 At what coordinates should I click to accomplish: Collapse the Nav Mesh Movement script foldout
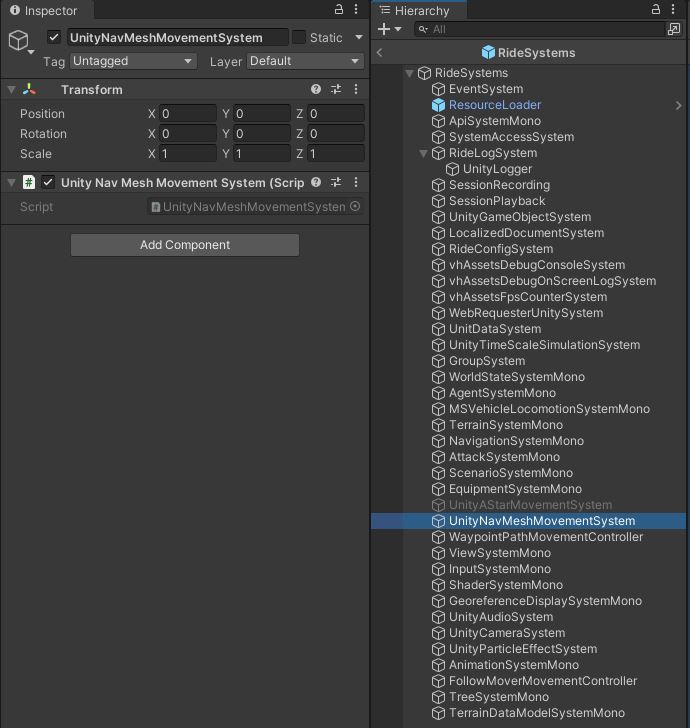[11, 182]
